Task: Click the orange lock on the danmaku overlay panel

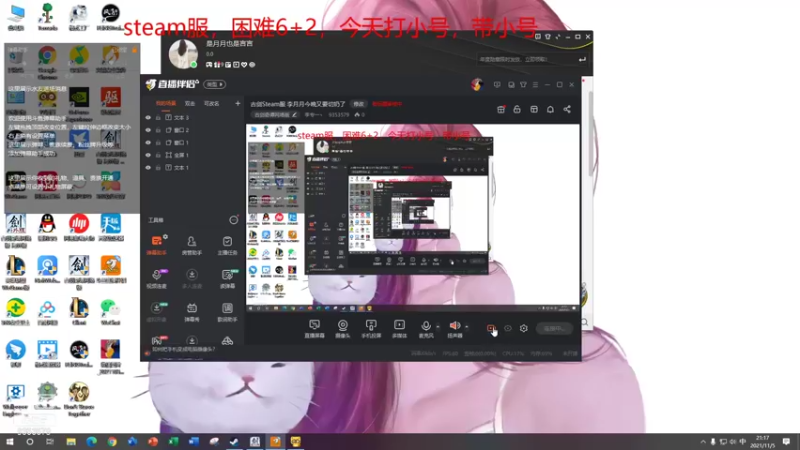Action: [x=135, y=49]
